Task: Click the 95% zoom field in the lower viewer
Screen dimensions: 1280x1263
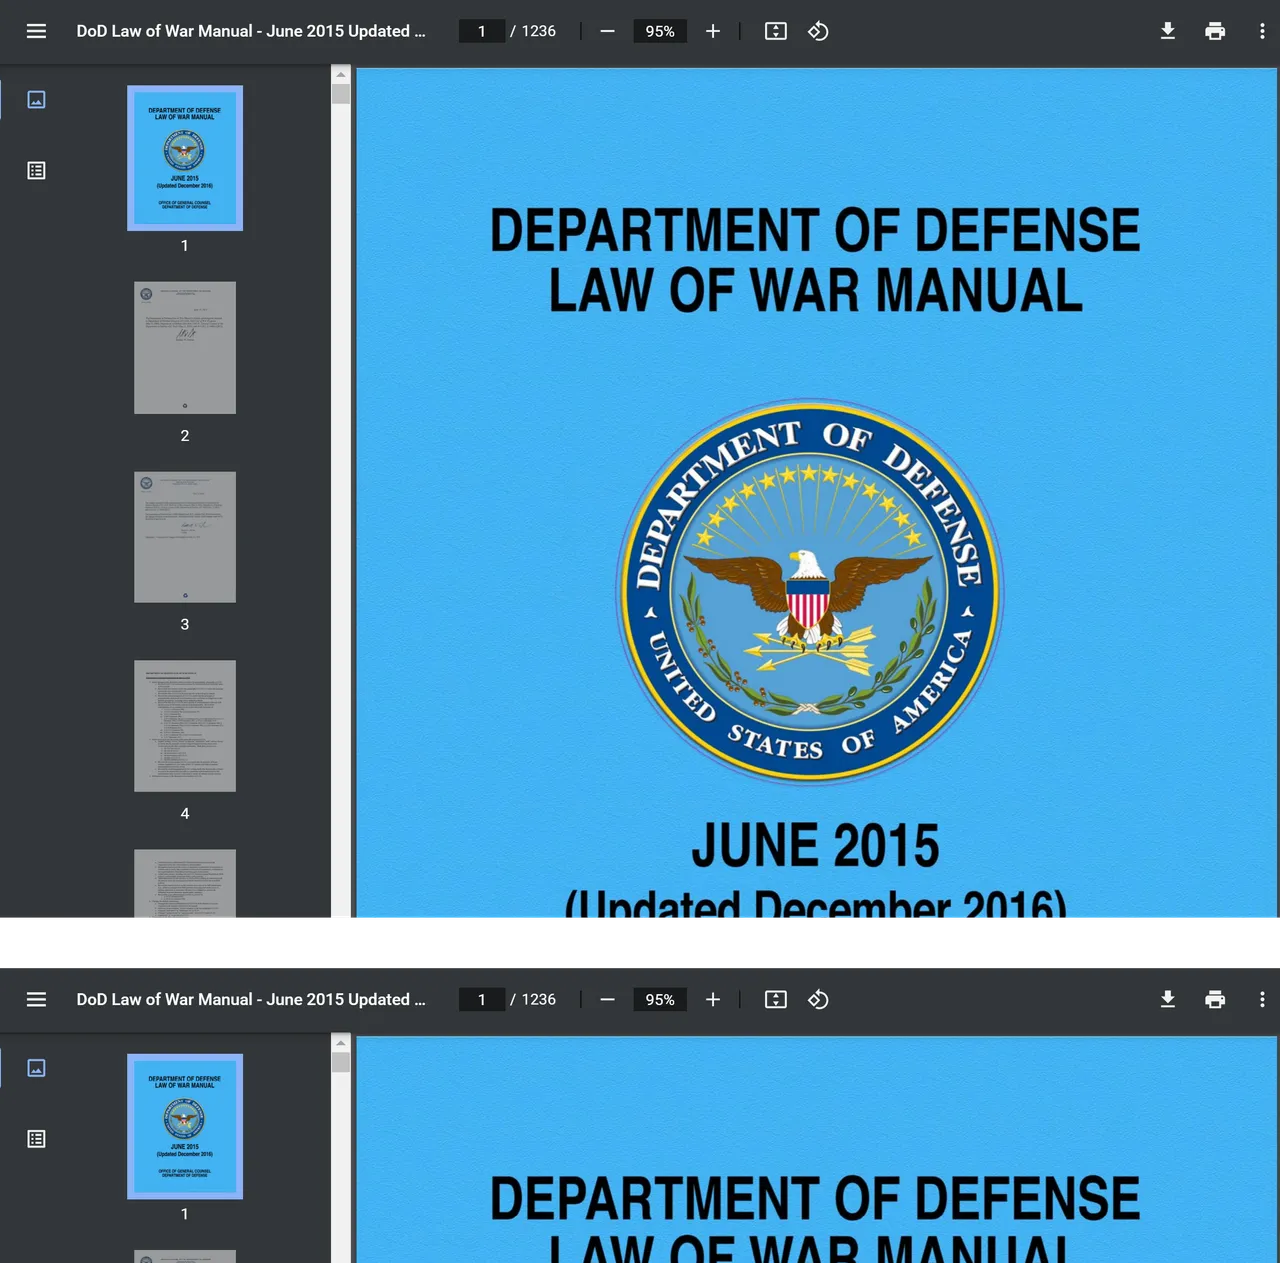Action: point(660,999)
